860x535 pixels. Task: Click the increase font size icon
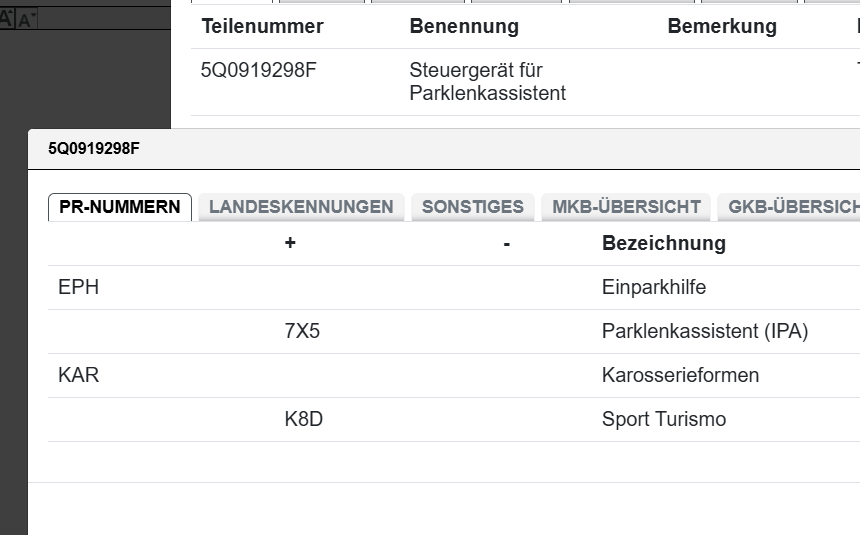(x=7, y=18)
